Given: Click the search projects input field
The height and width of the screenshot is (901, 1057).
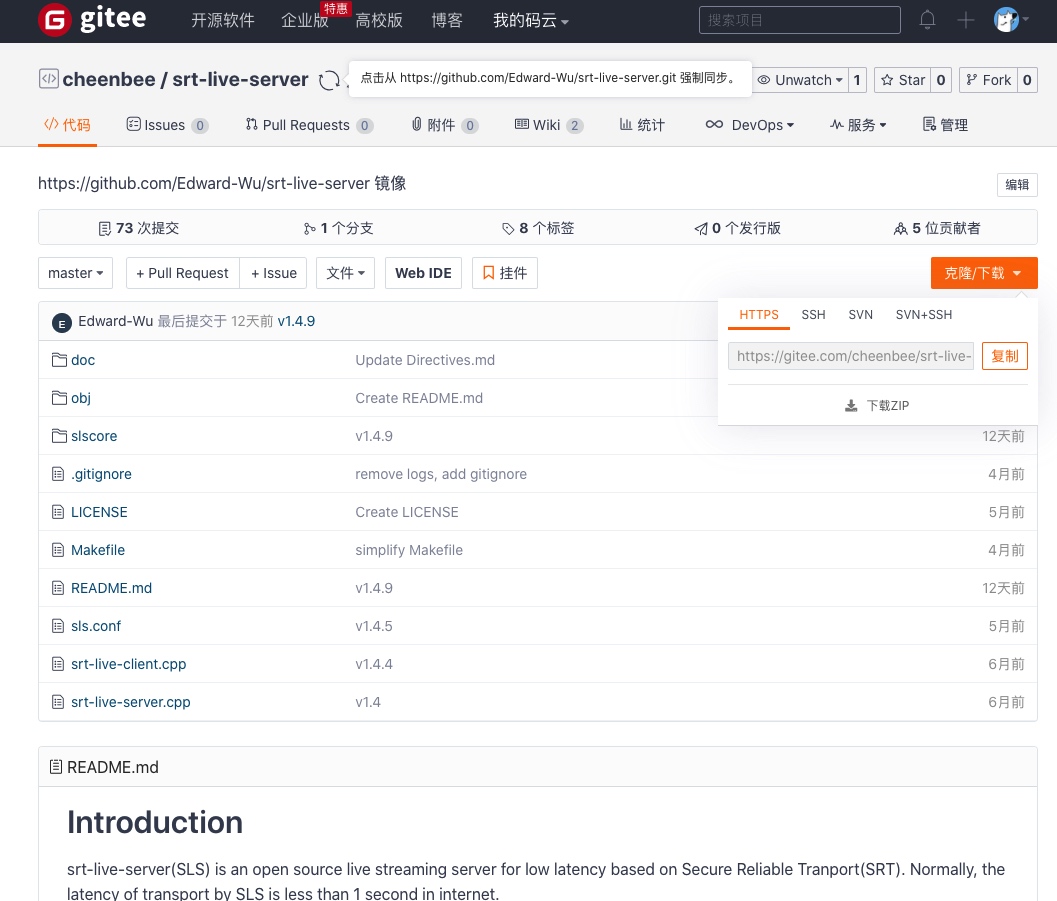Looking at the screenshot, I should click(799, 20).
